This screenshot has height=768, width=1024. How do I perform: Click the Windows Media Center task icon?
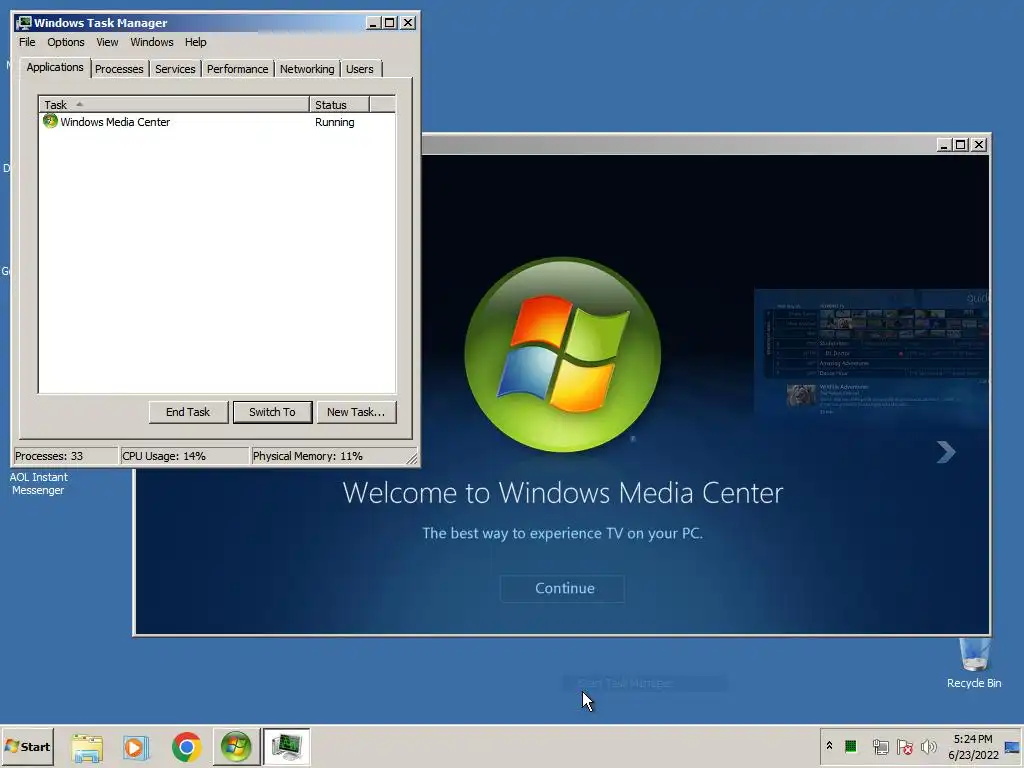(50, 121)
